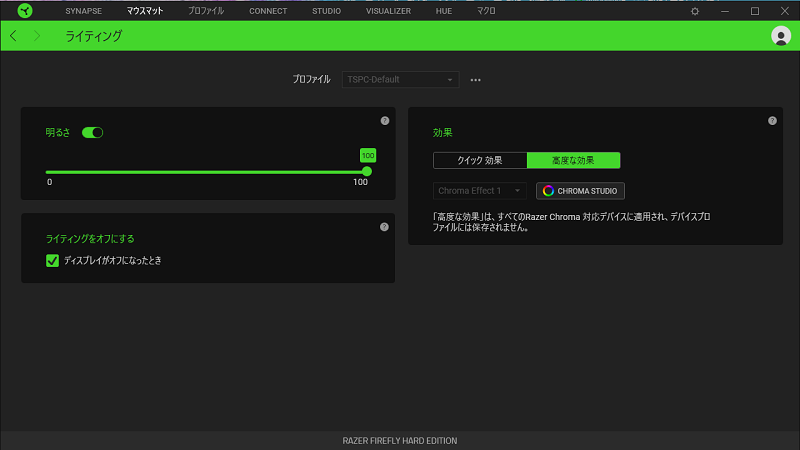Viewport: 800px width, 450px height.
Task: Click RAZER FIREFLY HARD EDITION label
Action: pos(400,441)
